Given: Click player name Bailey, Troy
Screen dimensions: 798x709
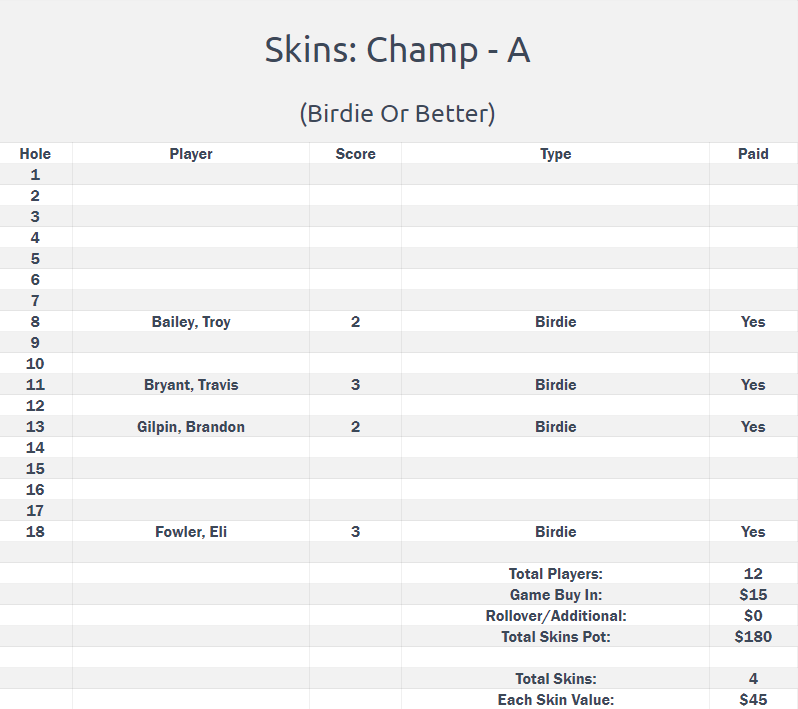Looking at the screenshot, I should point(191,322).
